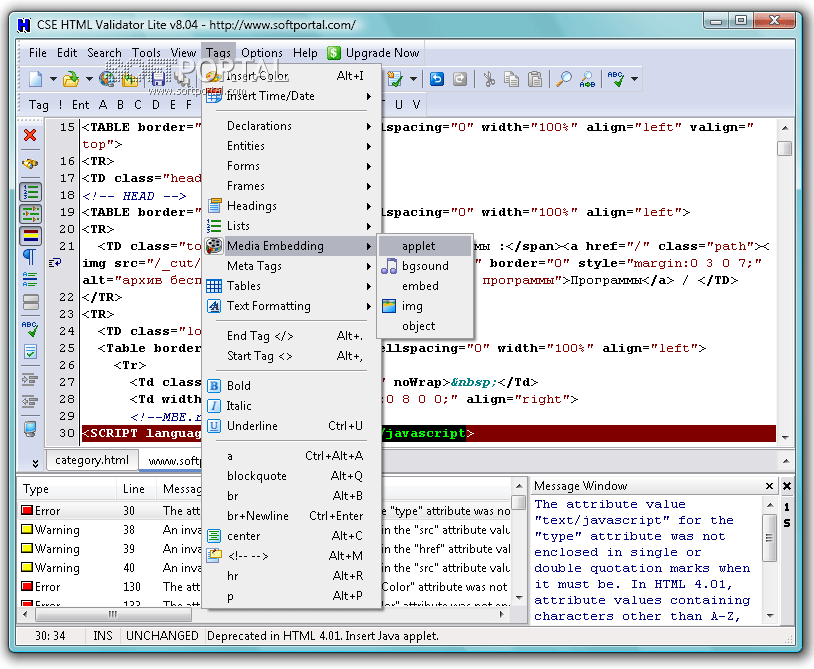Create a new document with the toolbar icon
The height and width of the screenshot is (669, 814).
35,79
